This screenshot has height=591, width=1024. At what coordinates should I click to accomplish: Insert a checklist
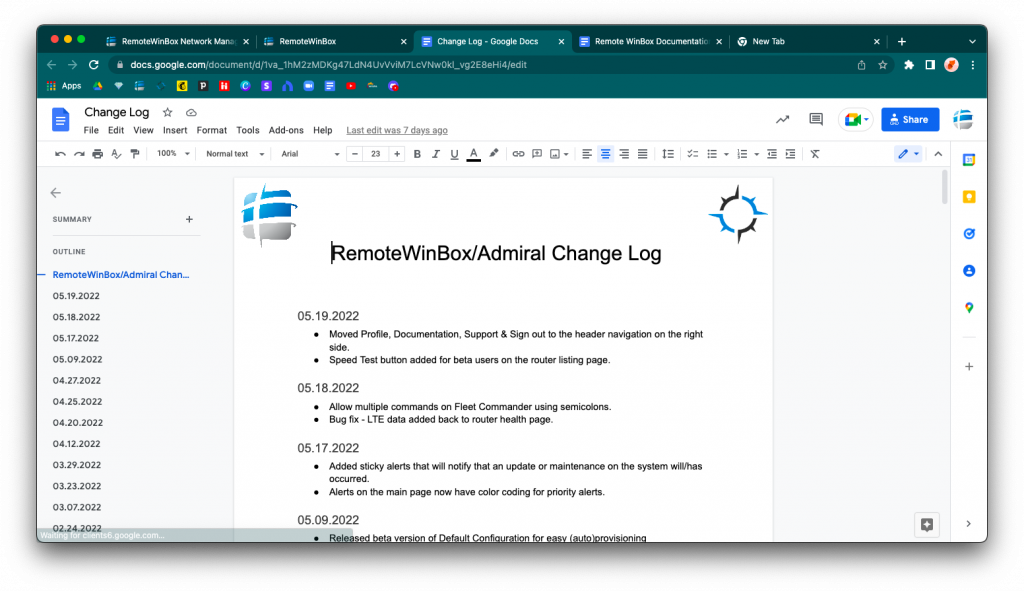point(693,154)
